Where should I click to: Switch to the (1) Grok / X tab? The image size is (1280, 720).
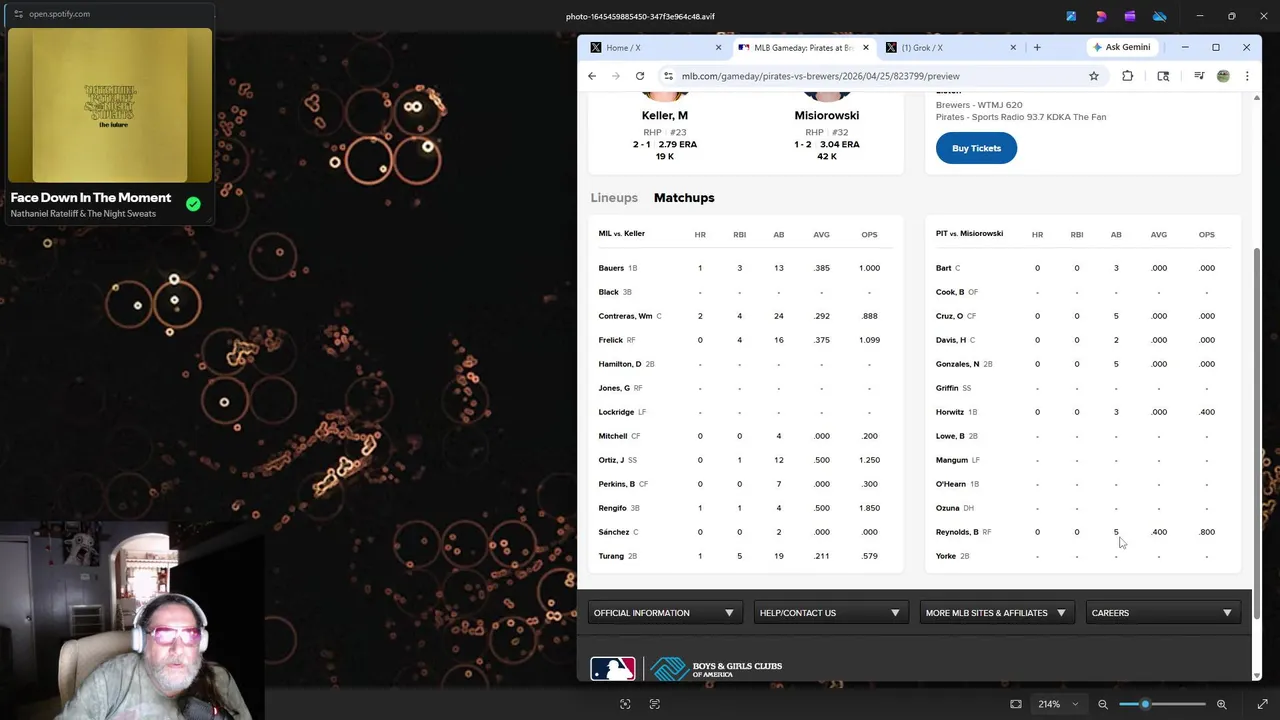pos(950,47)
